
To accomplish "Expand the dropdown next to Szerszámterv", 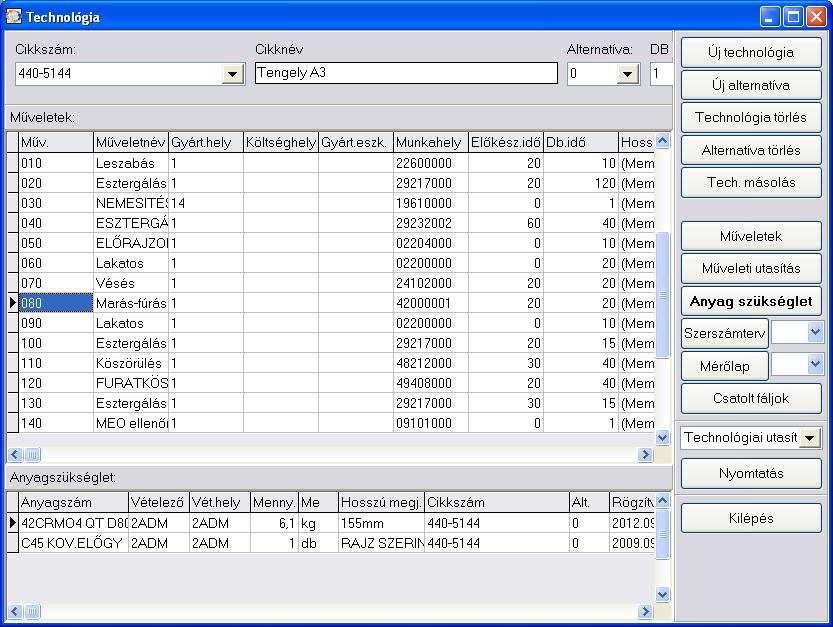I will pyautogui.click(x=815, y=333).
